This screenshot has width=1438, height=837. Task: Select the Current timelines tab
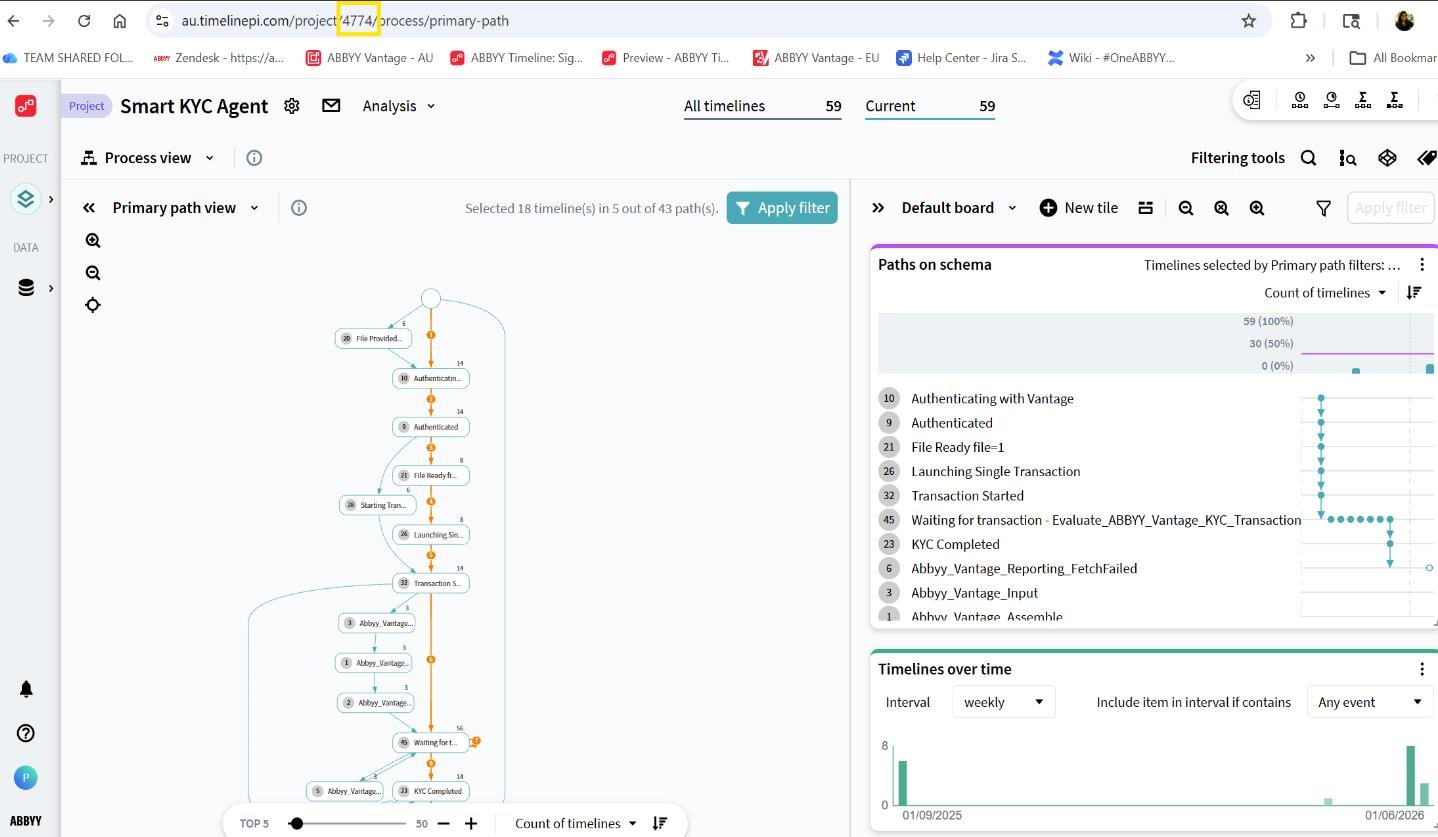point(930,106)
